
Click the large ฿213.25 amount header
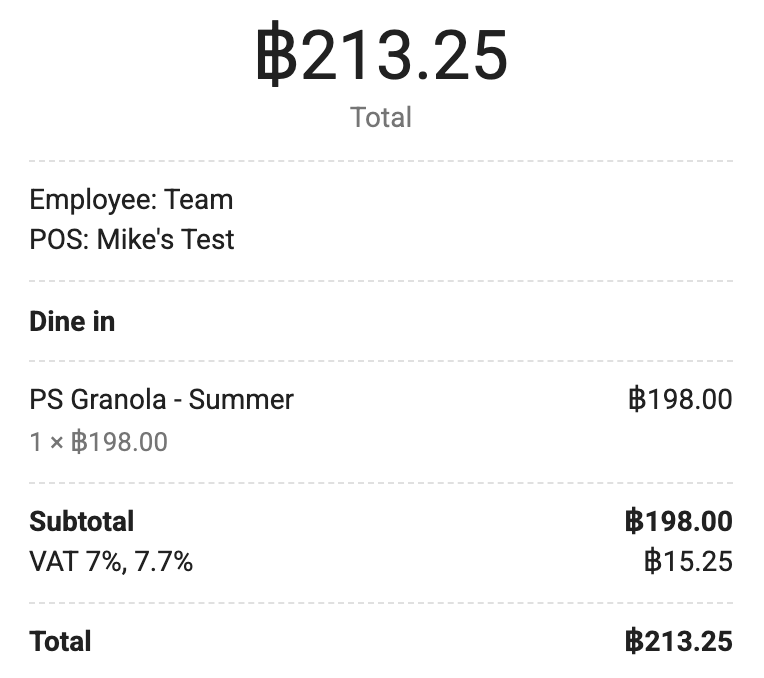[x=382, y=54]
